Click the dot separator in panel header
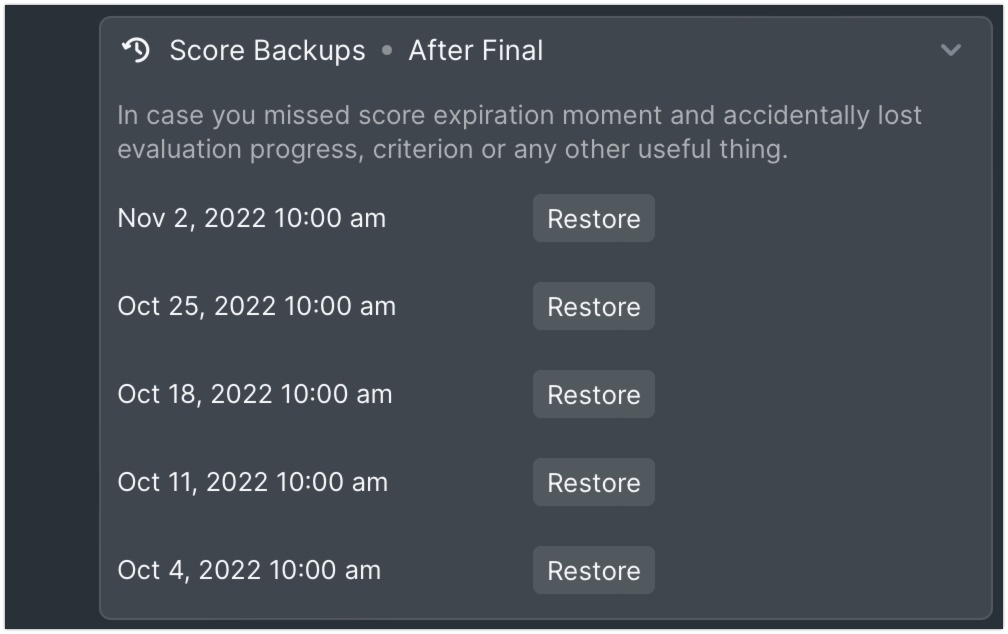 pyautogui.click(x=387, y=50)
